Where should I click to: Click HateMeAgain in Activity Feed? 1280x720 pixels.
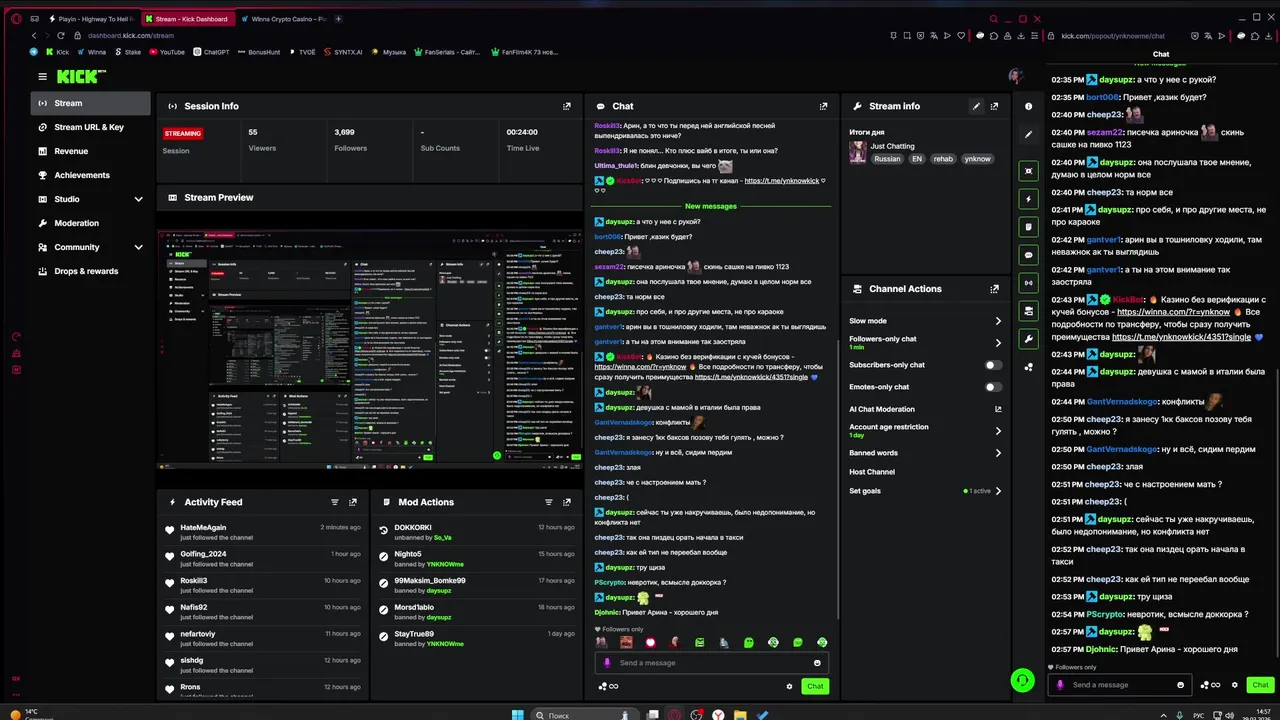click(203, 527)
